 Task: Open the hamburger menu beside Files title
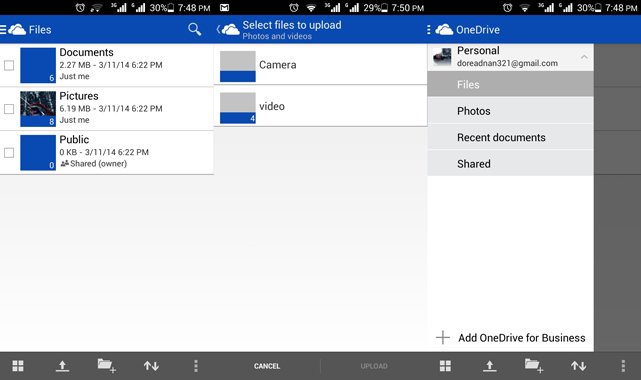(3, 29)
